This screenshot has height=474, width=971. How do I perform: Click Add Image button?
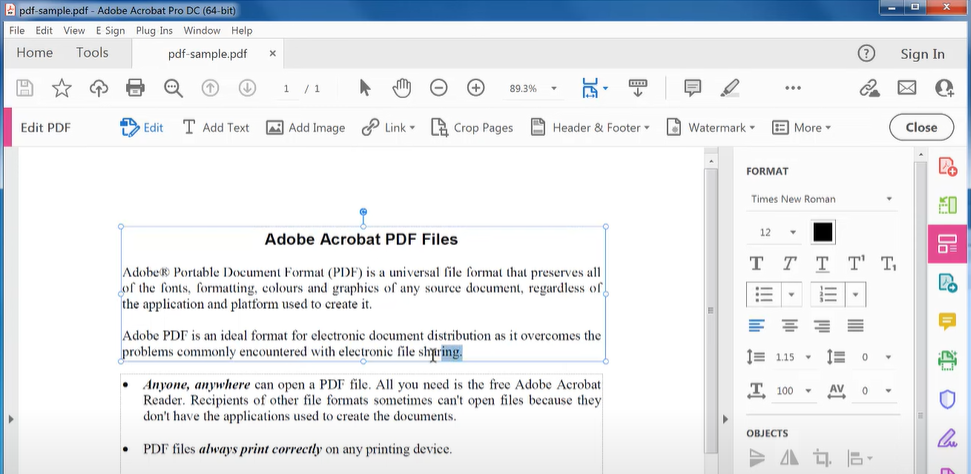click(305, 128)
